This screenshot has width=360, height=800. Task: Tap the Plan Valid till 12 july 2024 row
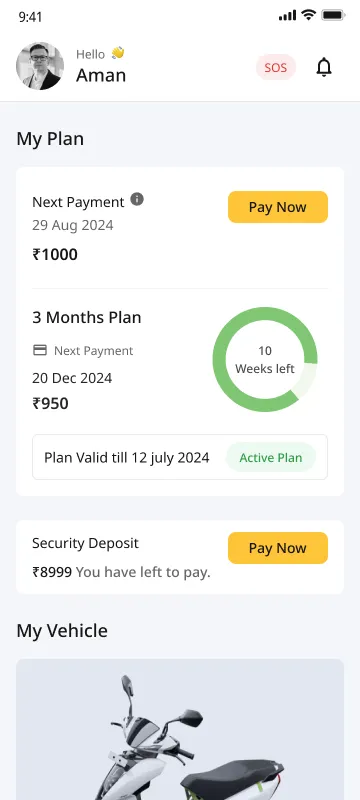[x=180, y=457]
